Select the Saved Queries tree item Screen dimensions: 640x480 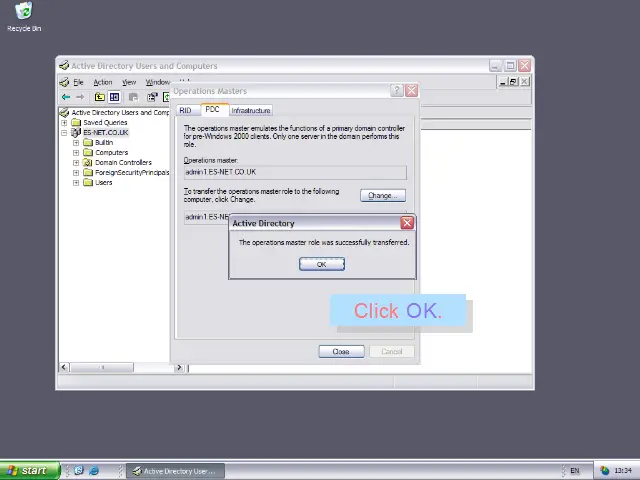(x=105, y=122)
